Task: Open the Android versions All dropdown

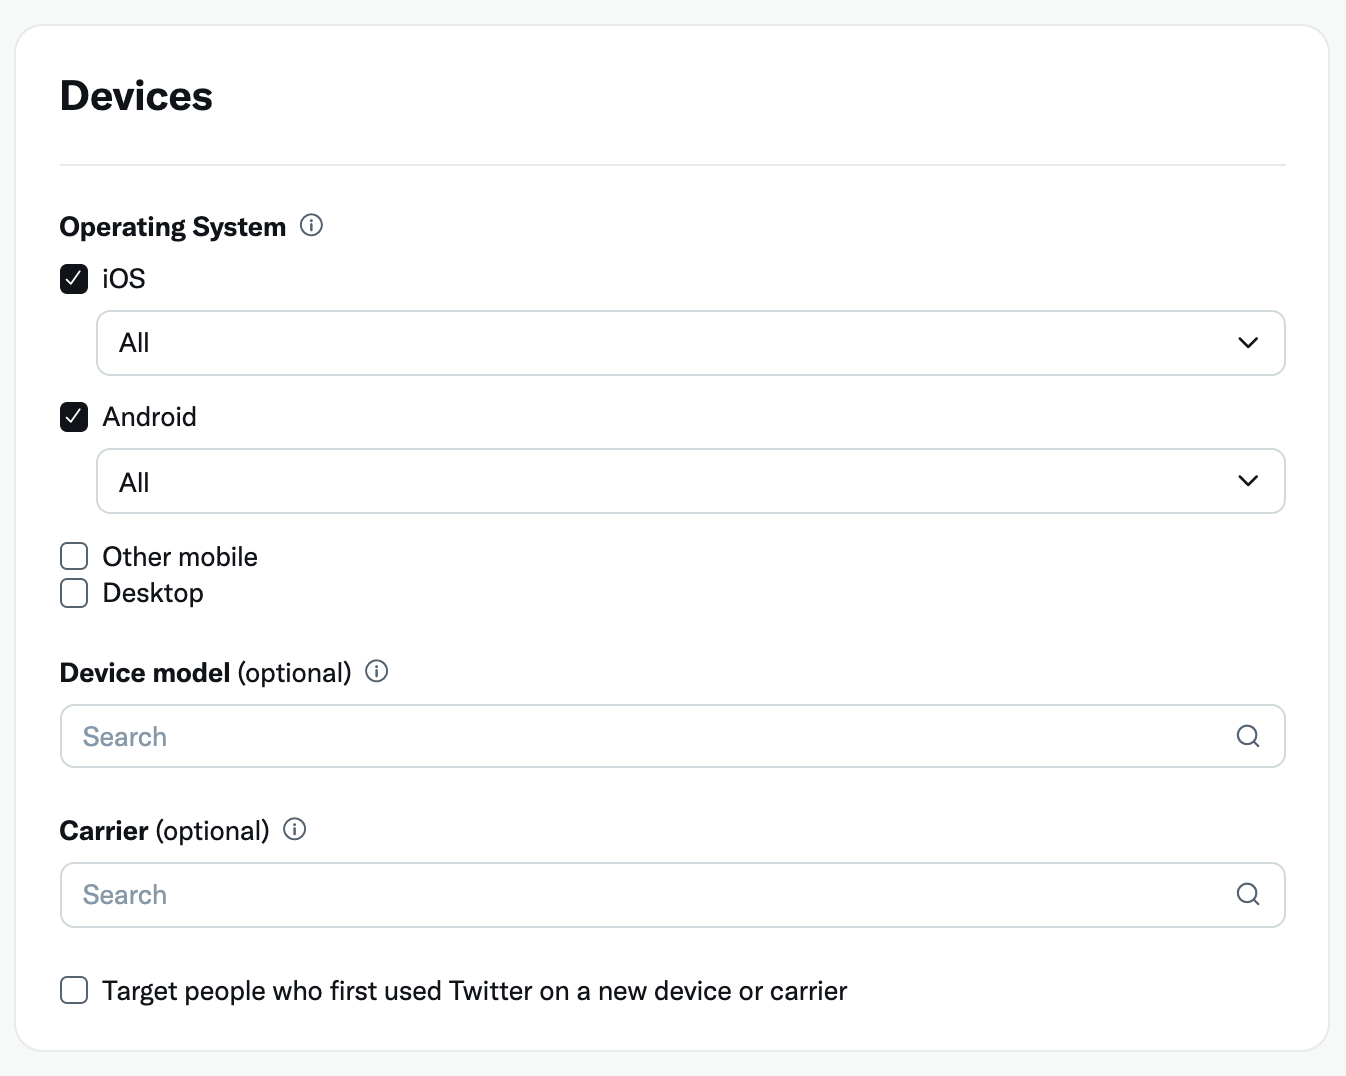Action: tap(690, 481)
